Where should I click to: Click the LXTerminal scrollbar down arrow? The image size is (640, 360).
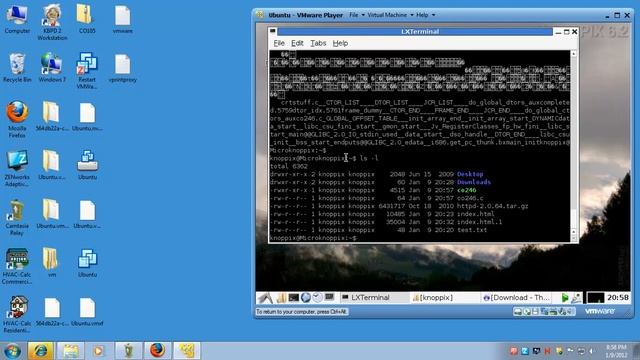click(x=573, y=238)
